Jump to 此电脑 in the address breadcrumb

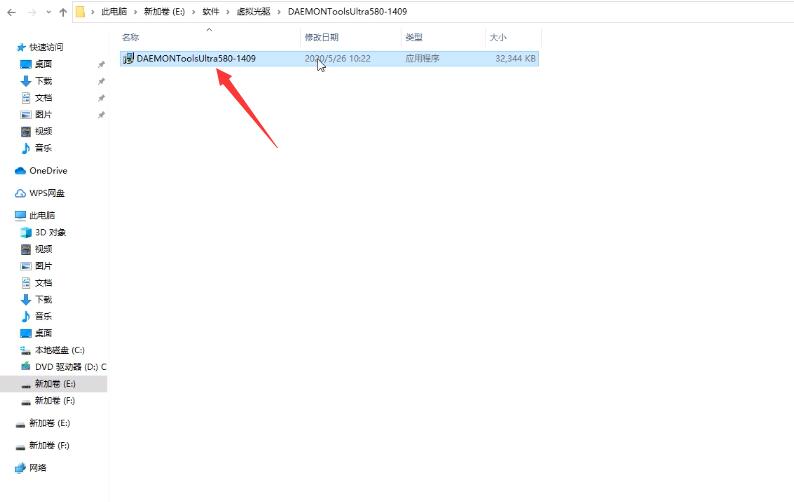(x=114, y=12)
